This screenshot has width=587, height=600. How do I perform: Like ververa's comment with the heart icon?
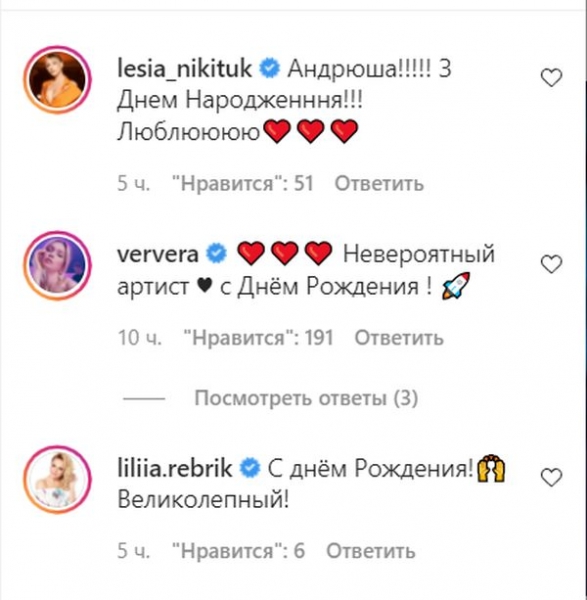(551, 264)
